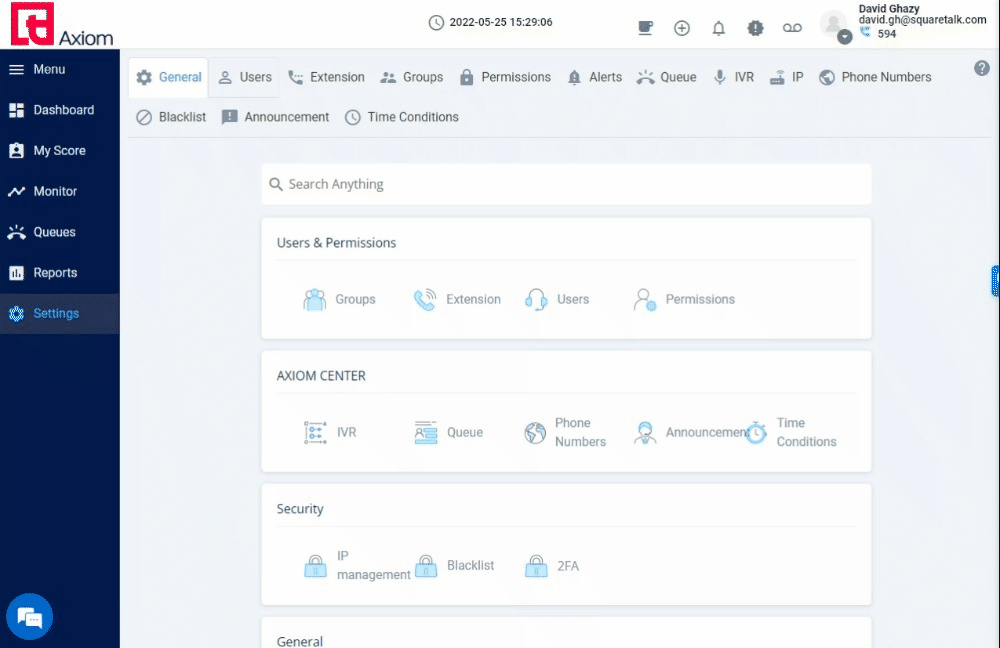Open Blacklist lock icon in Security
The image size is (1000, 648).
click(426, 566)
